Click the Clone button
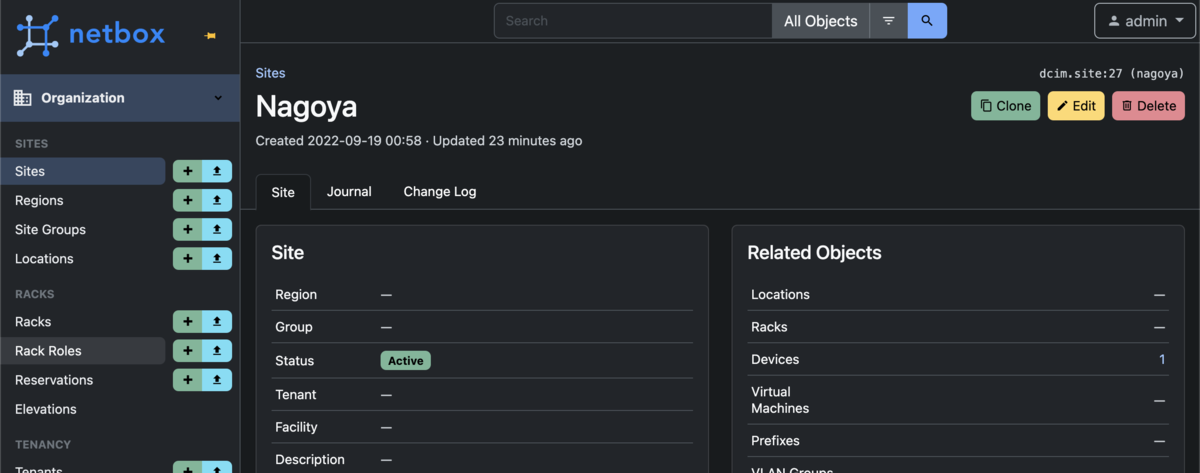The width and height of the screenshot is (1200, 473). click(1006, 106)
